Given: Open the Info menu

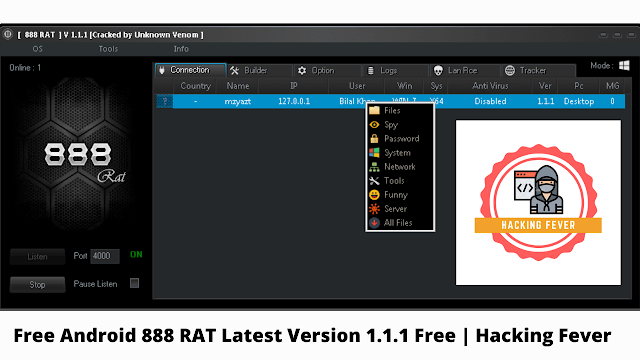Looking at the screenshot, I should [181, 49].
